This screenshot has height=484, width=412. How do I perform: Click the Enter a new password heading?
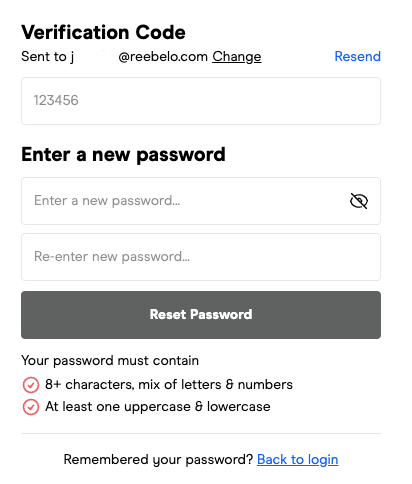tap(123, 155)
